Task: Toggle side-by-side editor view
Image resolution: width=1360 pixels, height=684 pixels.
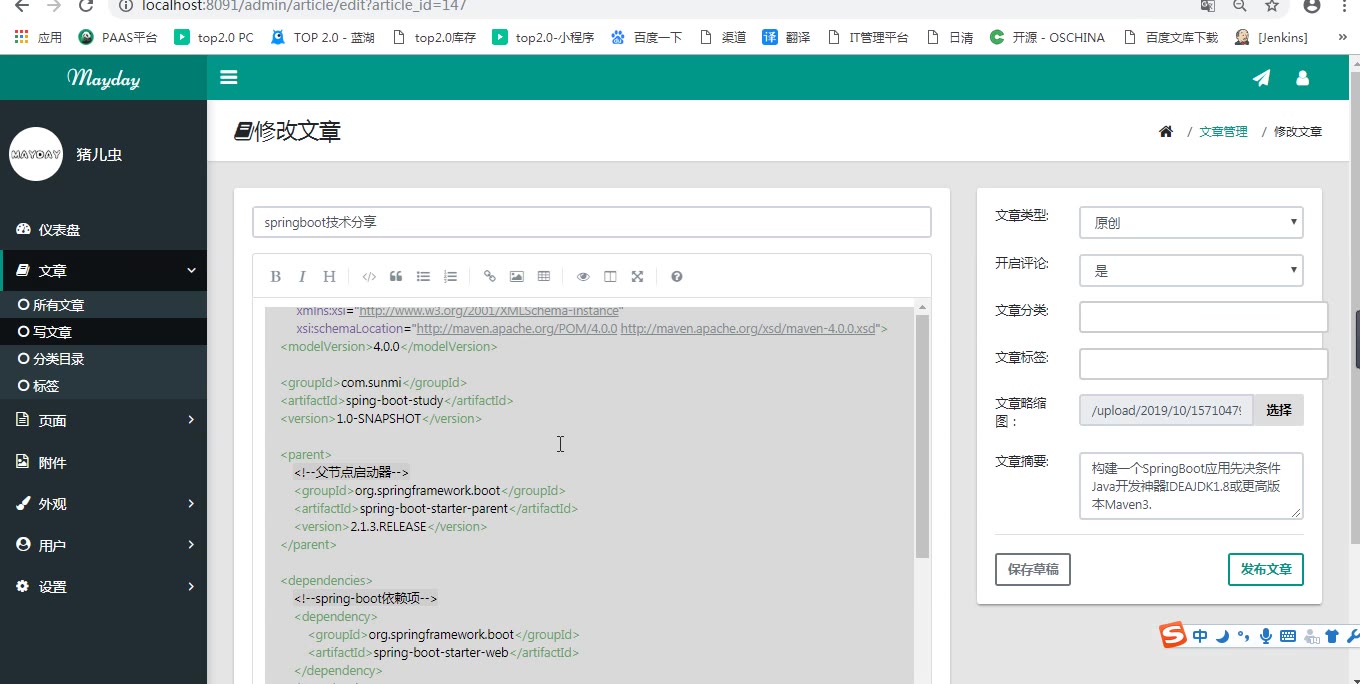Action: point(610,277)
